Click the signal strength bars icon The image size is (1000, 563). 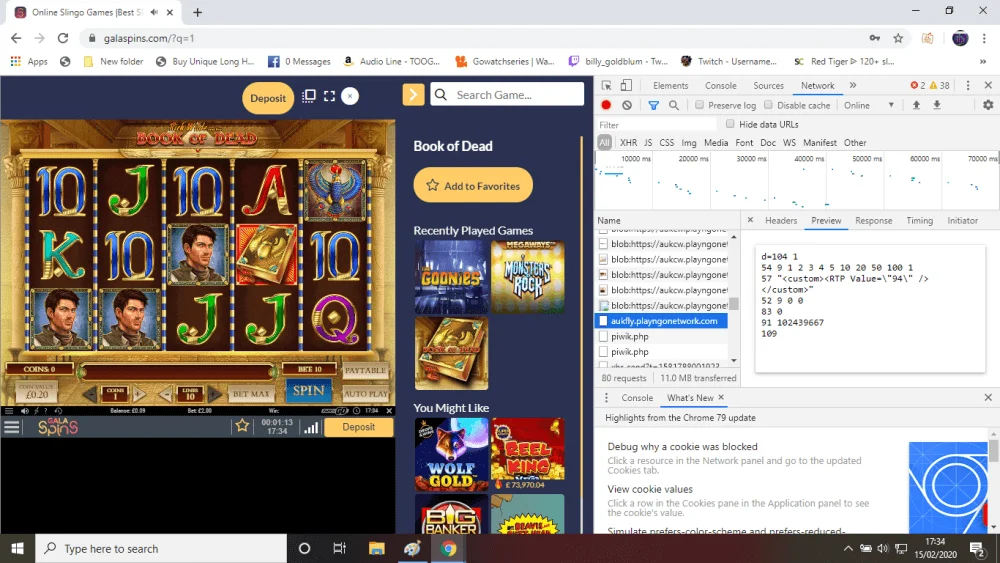tap(311, 427)
